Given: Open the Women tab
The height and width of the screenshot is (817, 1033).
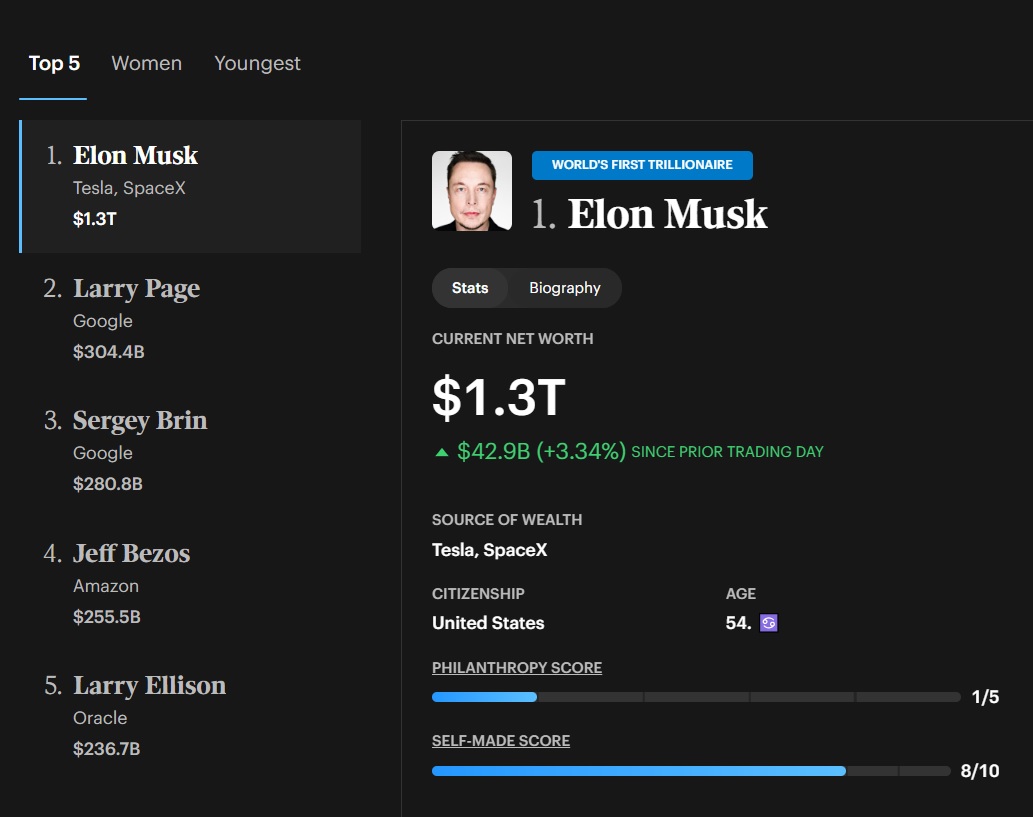Looking at the screenshot, I should (x=146, y=63).
